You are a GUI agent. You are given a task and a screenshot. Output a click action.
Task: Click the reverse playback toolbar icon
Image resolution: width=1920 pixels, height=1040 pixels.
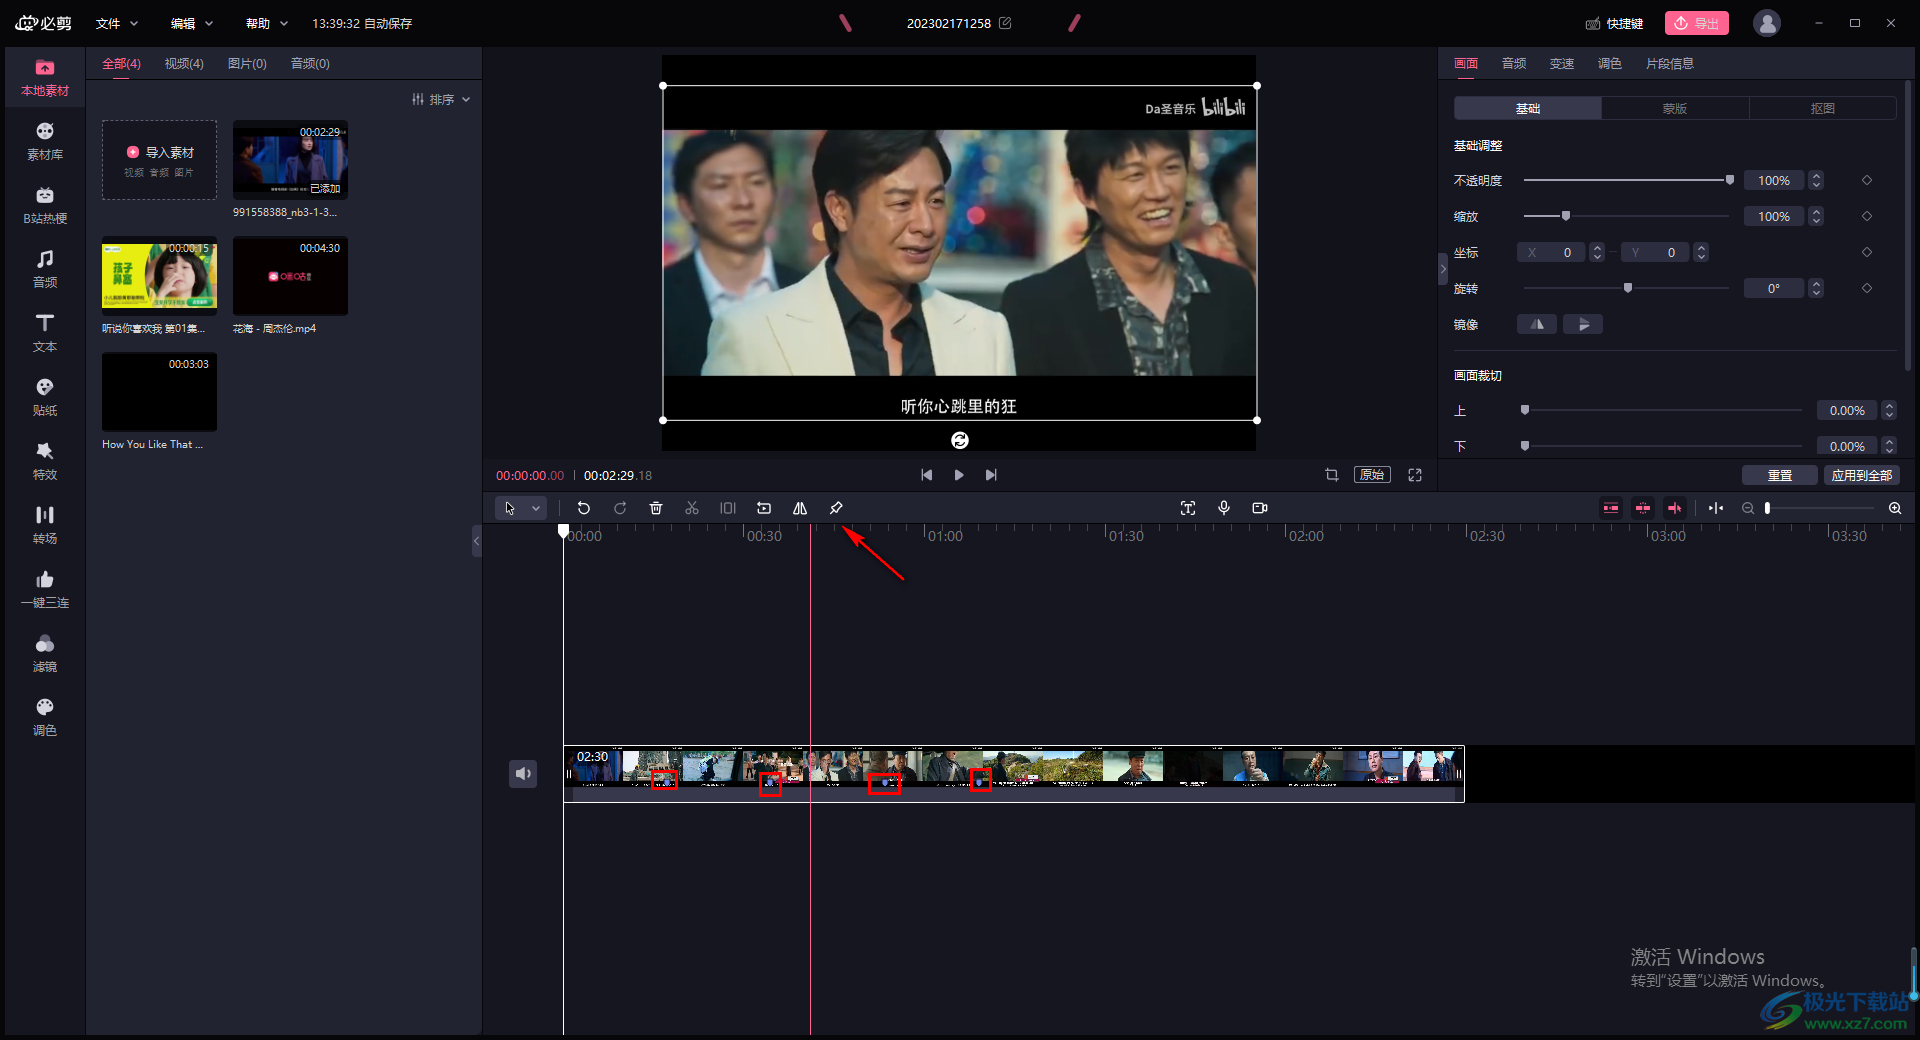click(764, 508)
